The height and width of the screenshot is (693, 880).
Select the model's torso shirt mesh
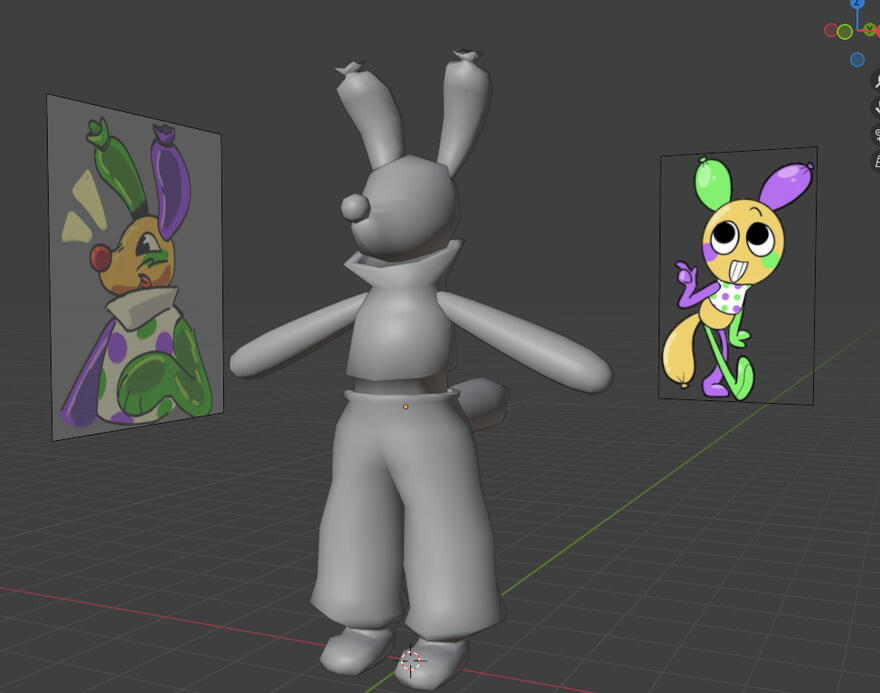(x=395, y=330)
